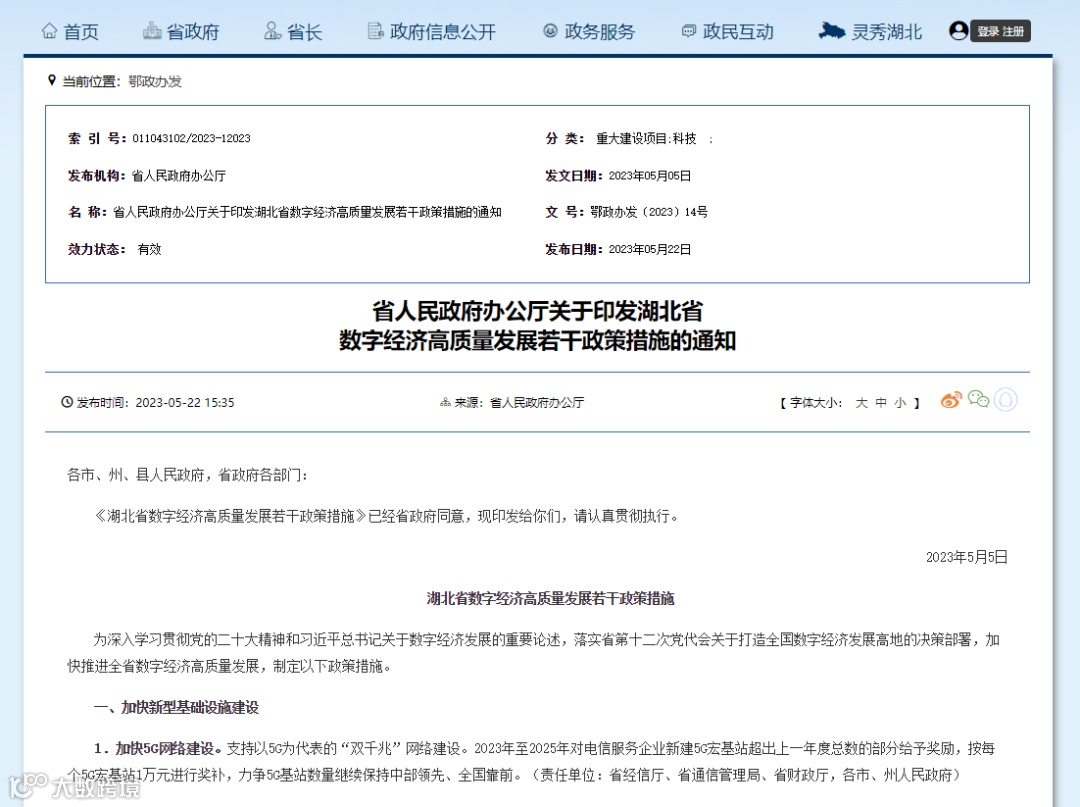1080x807 pixels.
Task: Visit the 灵秀湖北 section
Action: coord(870,32)
